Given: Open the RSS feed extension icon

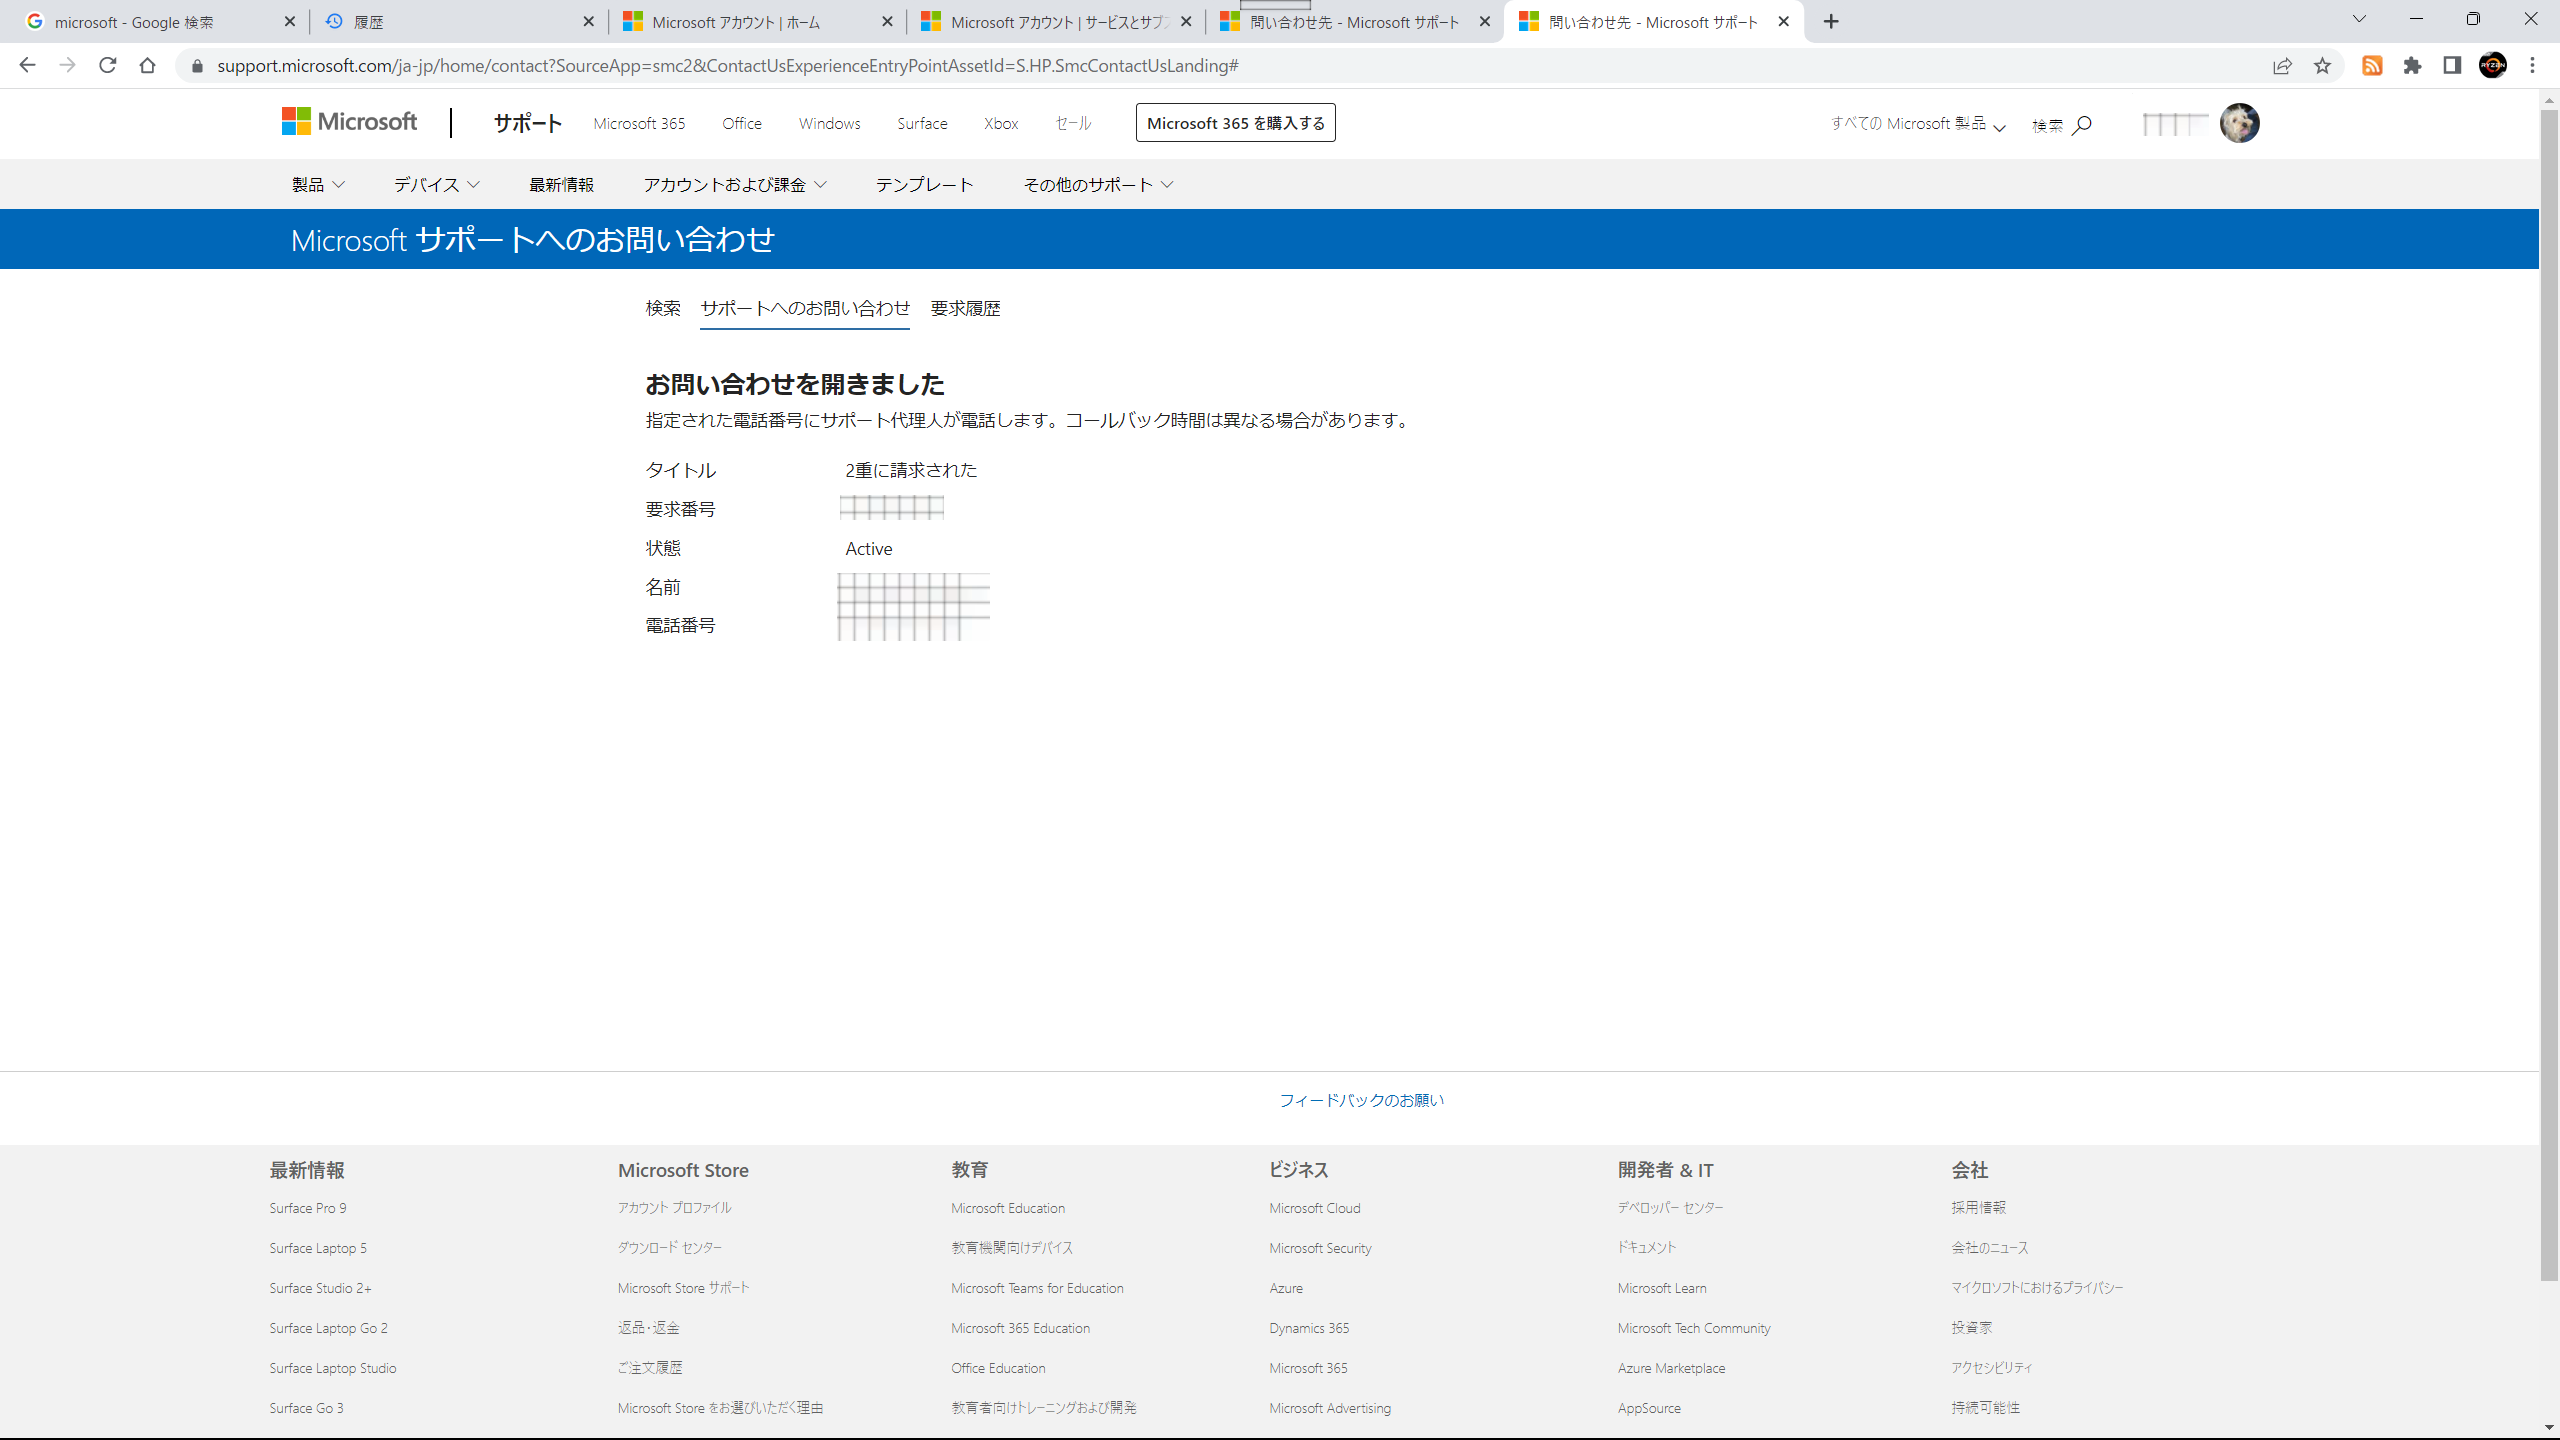Looking at the screenshot, I should click(x=2372, y=66).
